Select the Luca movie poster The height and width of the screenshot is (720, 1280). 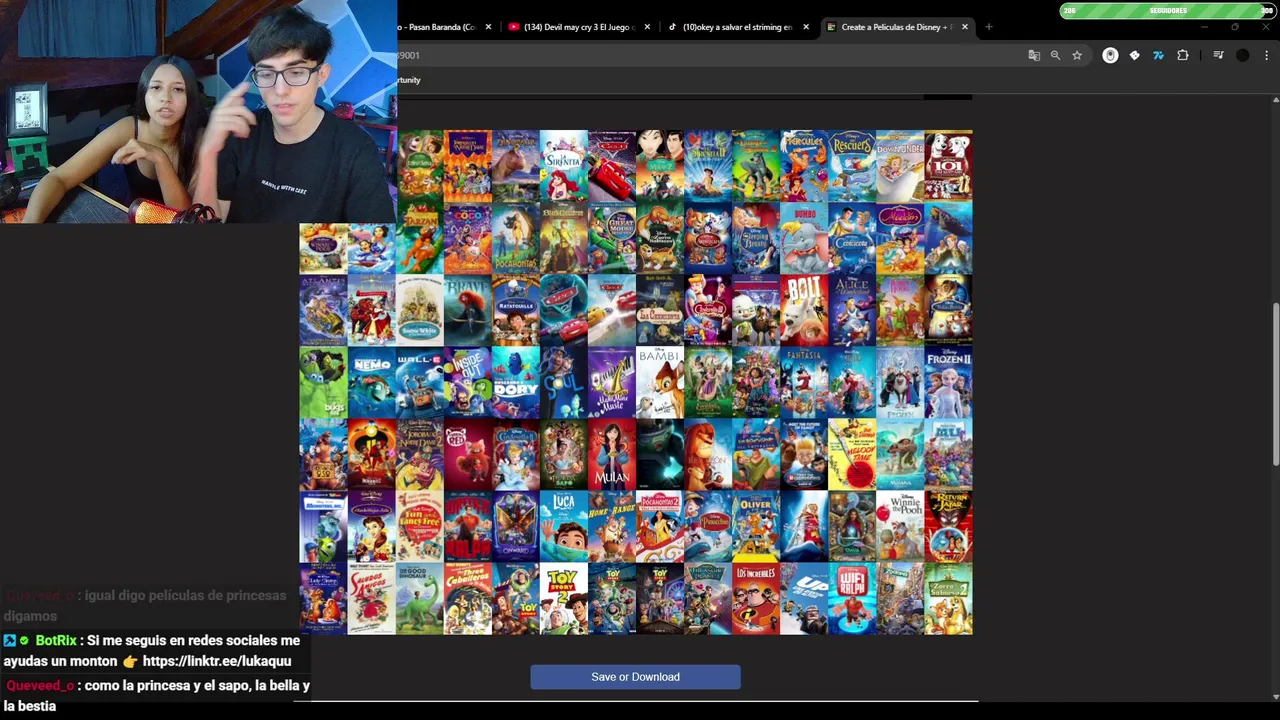coord(564,526)
